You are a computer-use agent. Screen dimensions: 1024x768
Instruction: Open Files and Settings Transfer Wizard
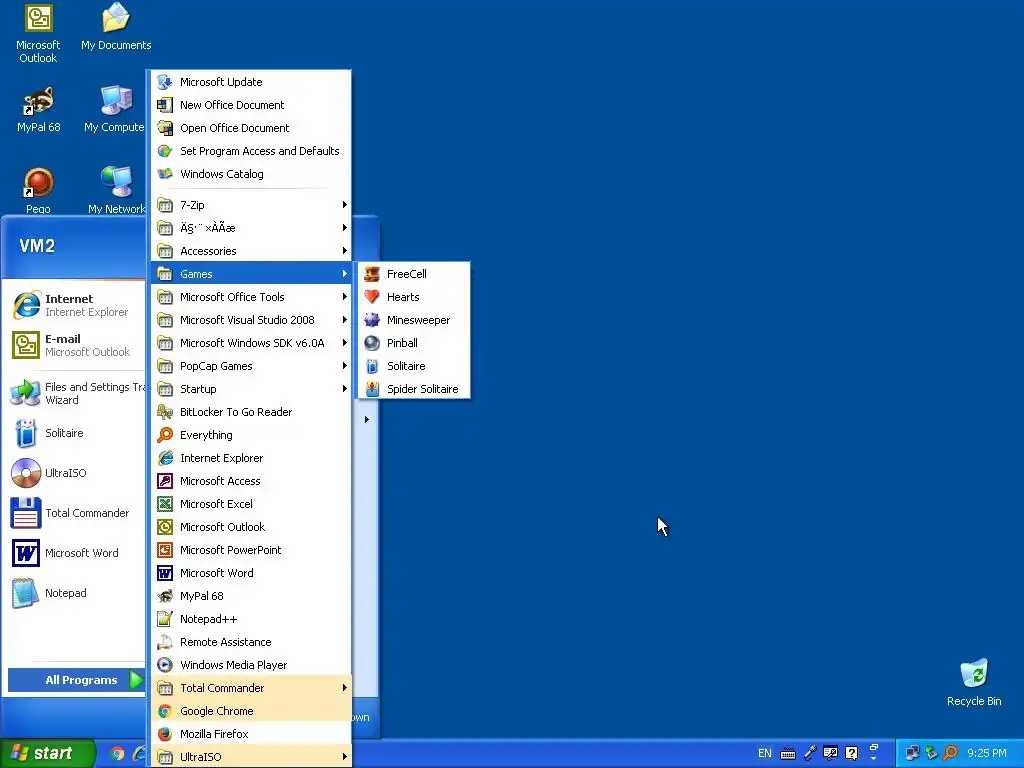(77, 393)
